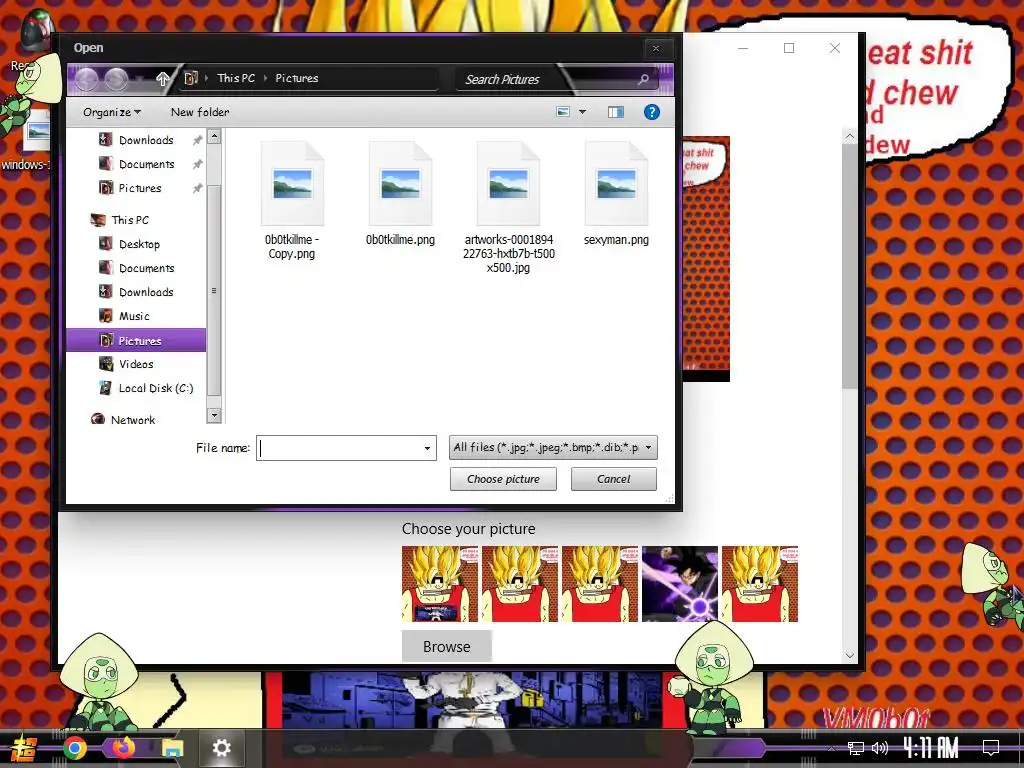The height and width of the screenshot is (768, 1024).
Task: Toggle the preview pane icon
Action: point(615,112)
